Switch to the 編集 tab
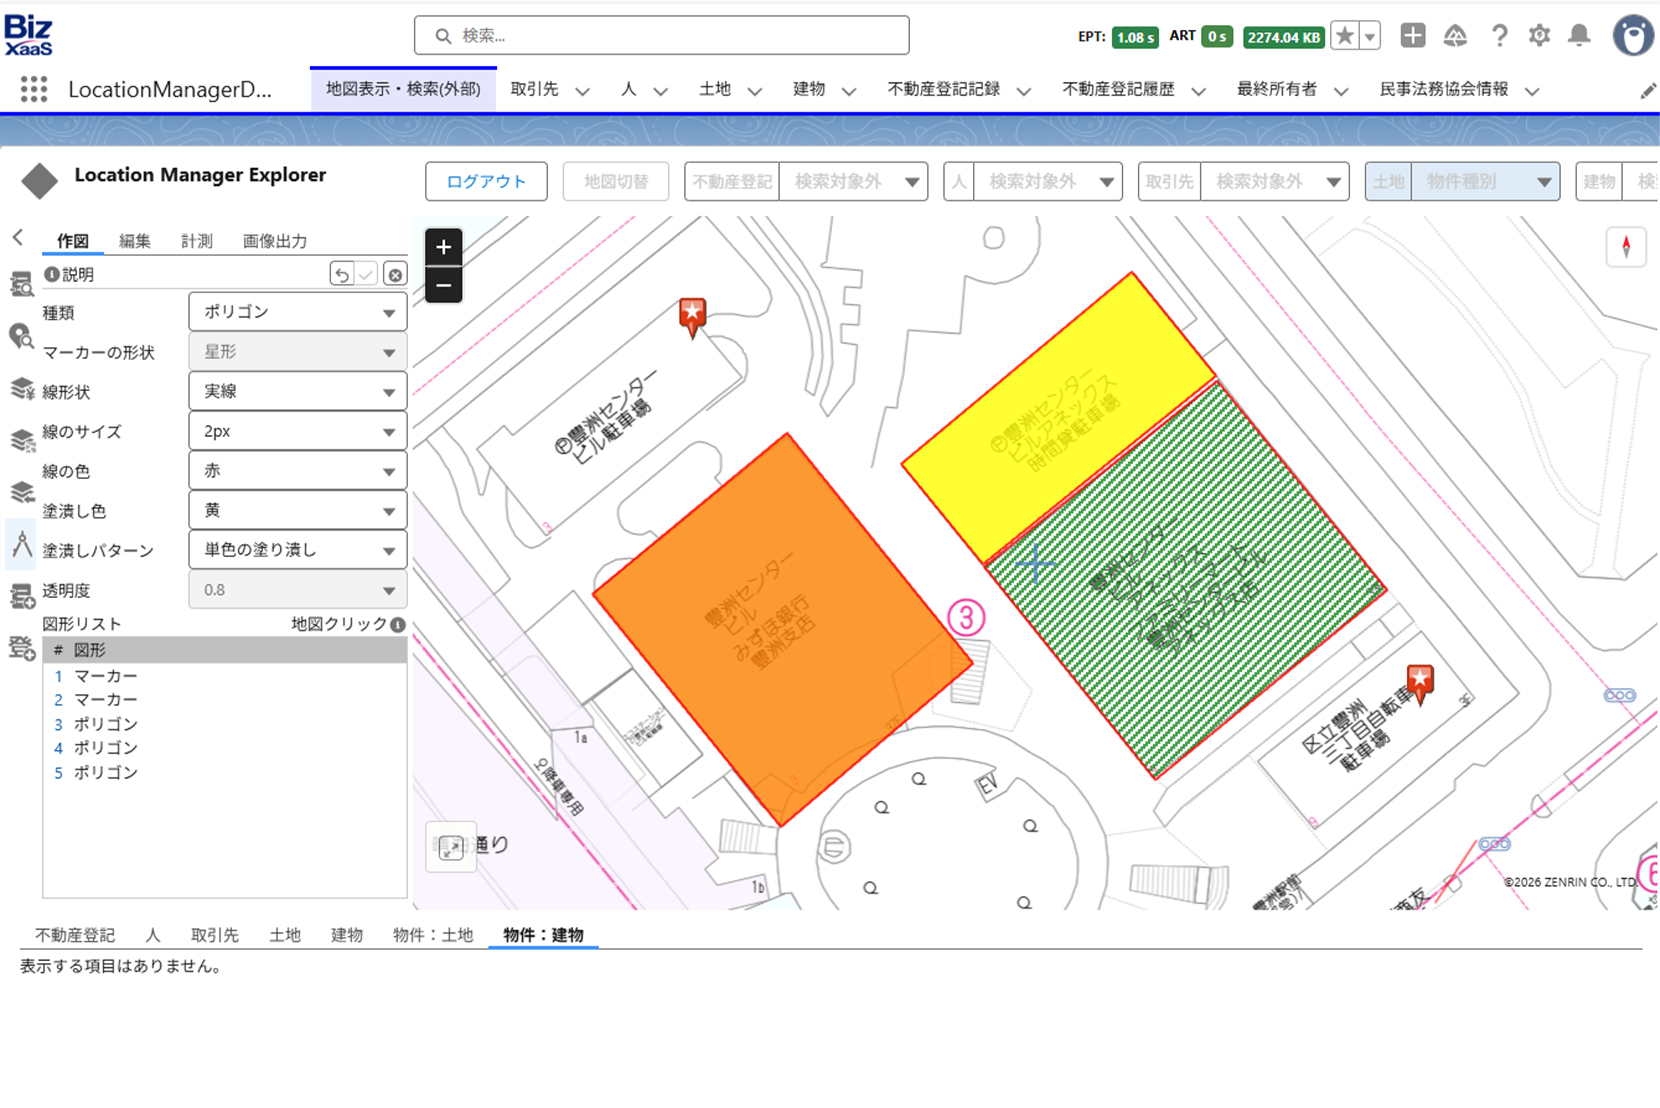Viewport: 1660px width, 1108px height. [134, 241]
